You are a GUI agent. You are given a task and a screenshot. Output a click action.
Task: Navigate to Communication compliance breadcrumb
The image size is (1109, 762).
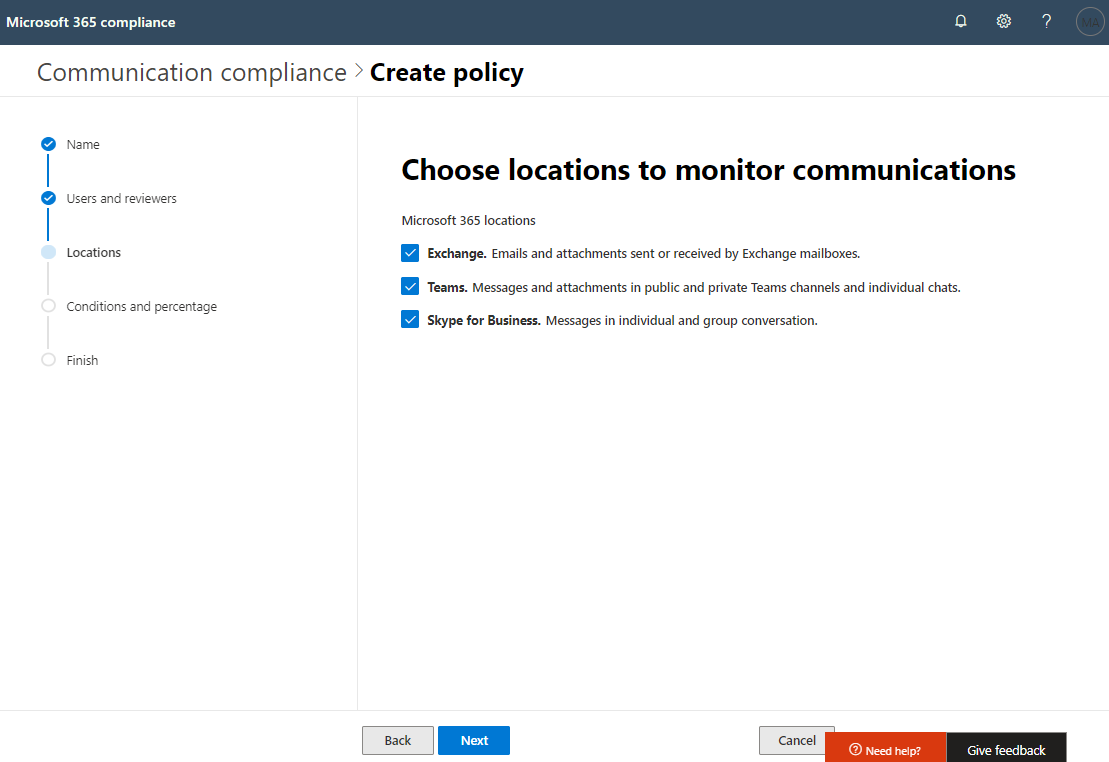191,73
